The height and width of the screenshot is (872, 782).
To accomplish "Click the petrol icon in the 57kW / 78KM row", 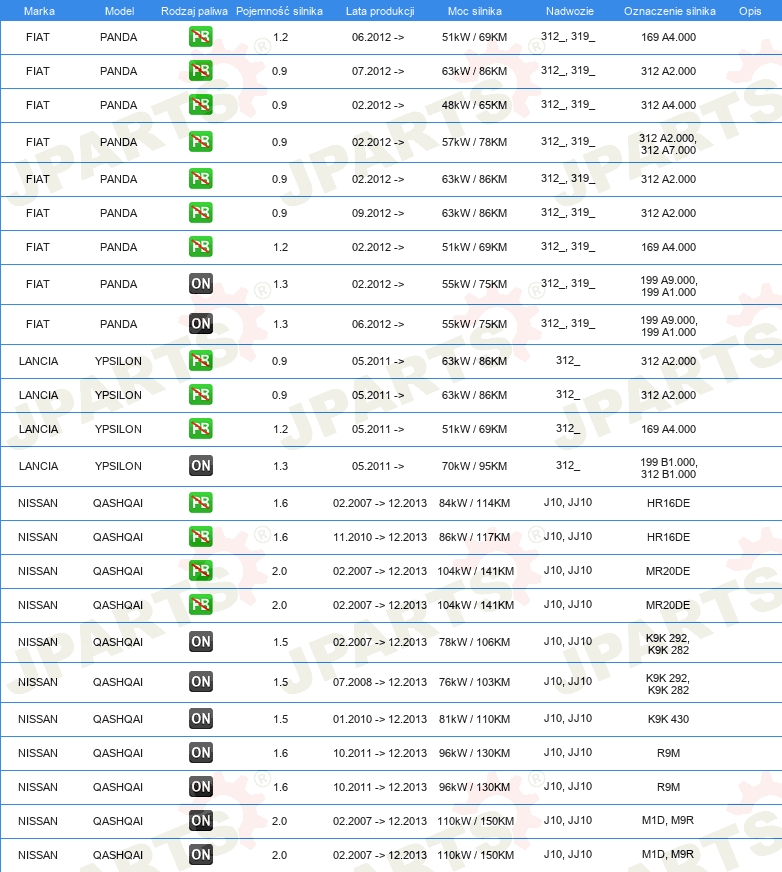I will [200, 142].
